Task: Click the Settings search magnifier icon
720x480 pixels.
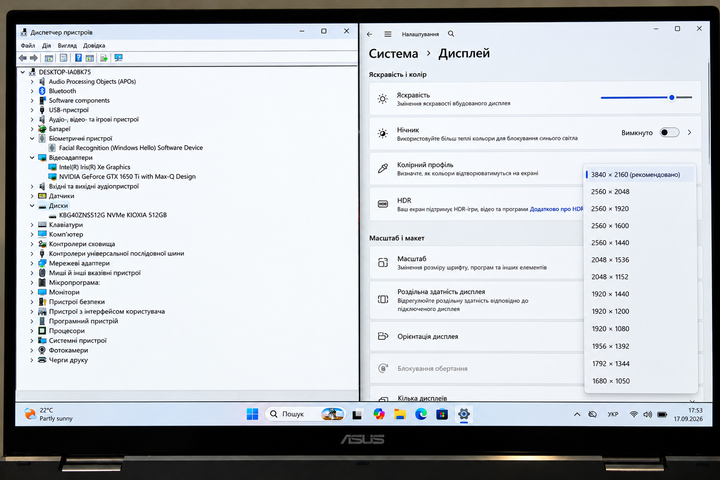Action: (451, 34)
